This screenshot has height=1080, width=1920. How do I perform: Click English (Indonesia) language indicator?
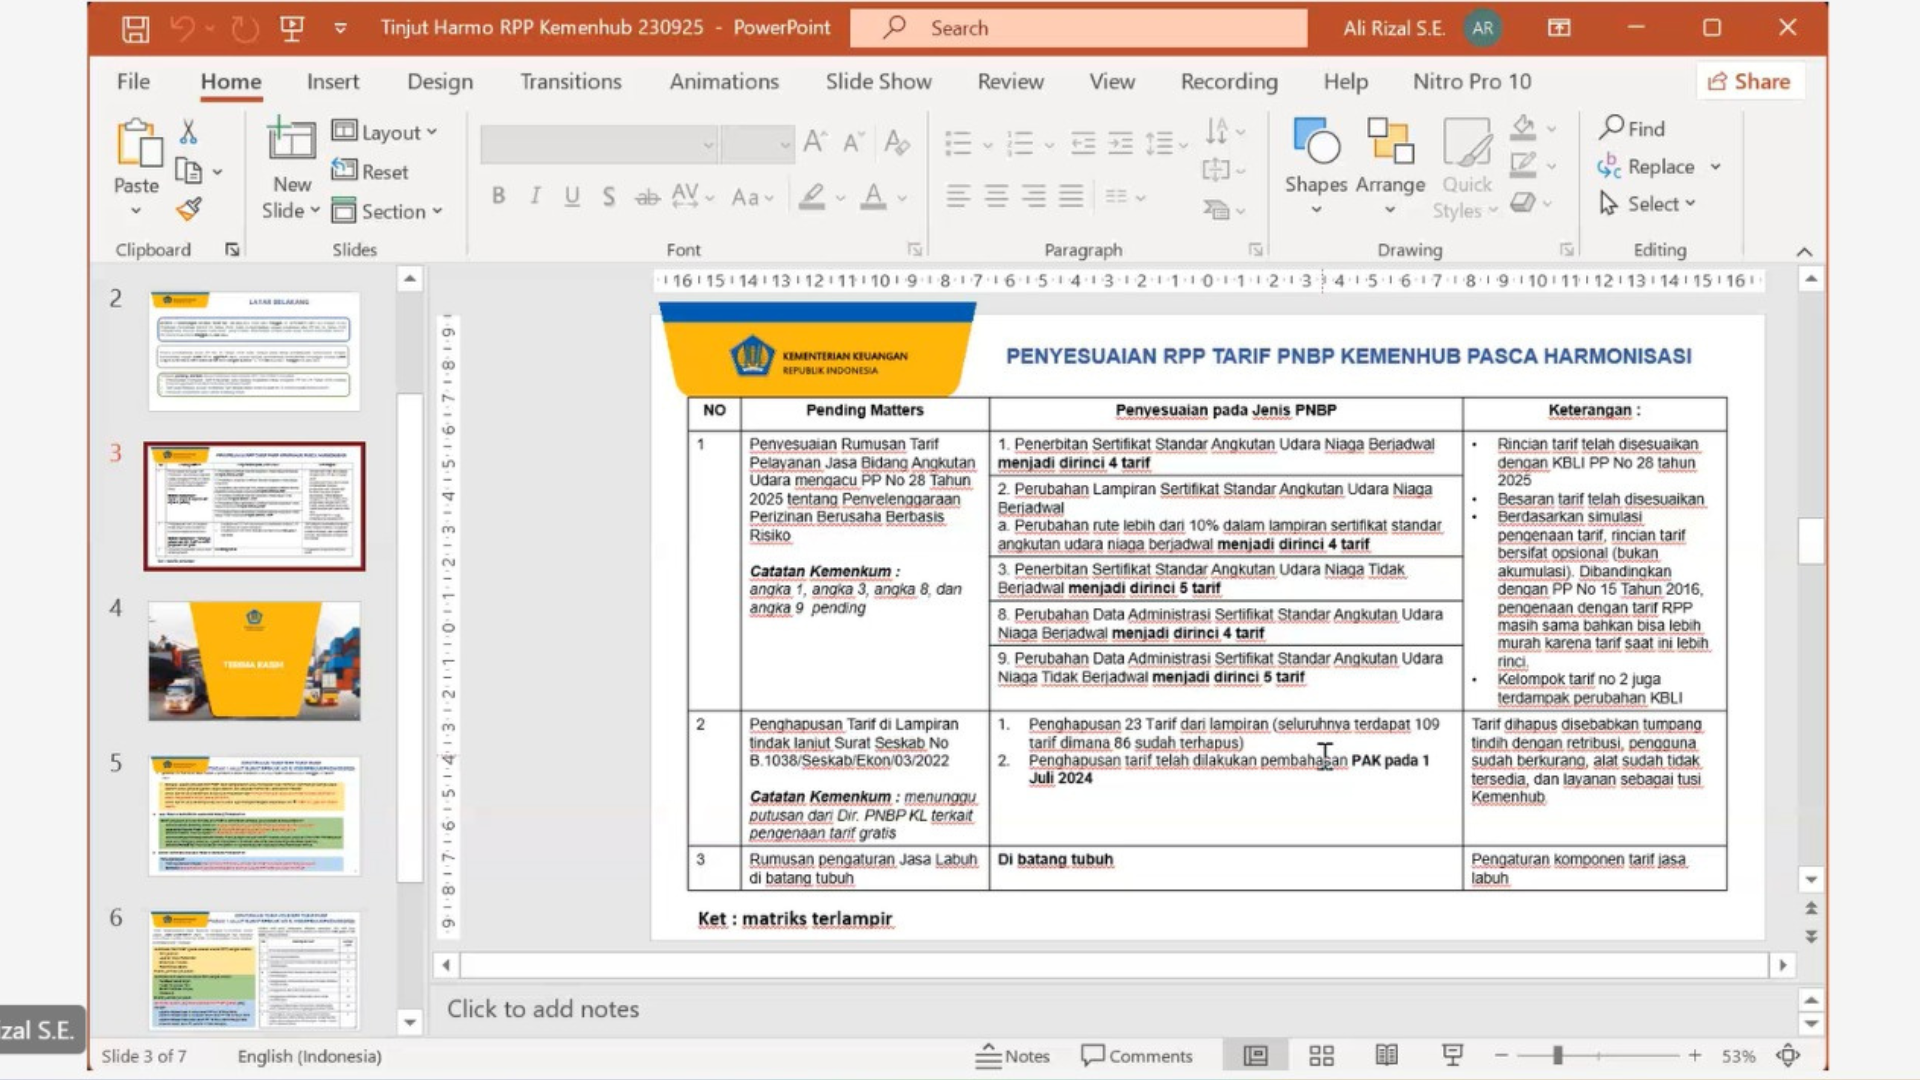click(309, 1056)
